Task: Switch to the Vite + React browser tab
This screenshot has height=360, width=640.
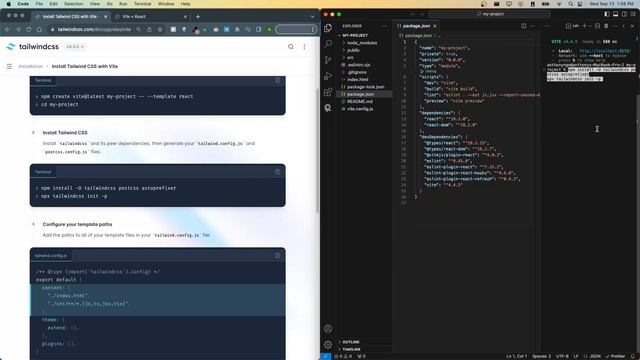Action: pos(150,17)
